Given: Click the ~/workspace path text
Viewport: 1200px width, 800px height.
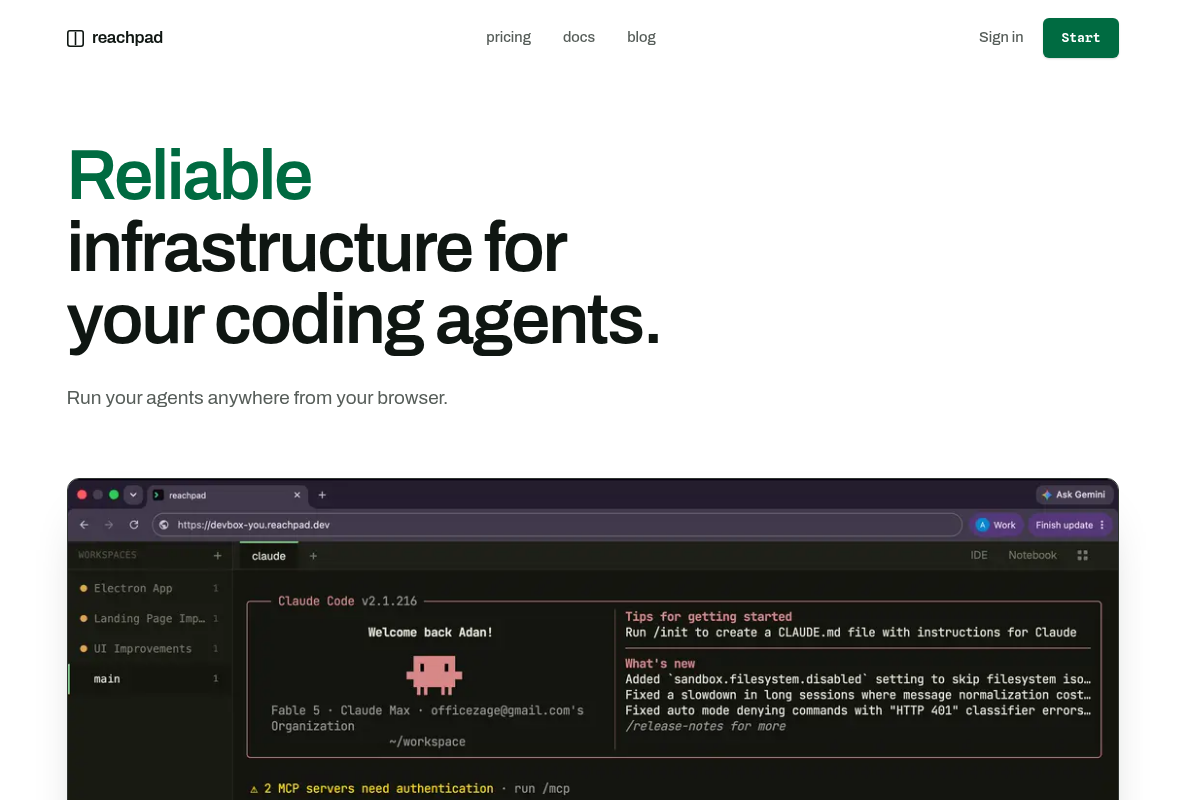Looking at the screenshot, I should point(427,742).
